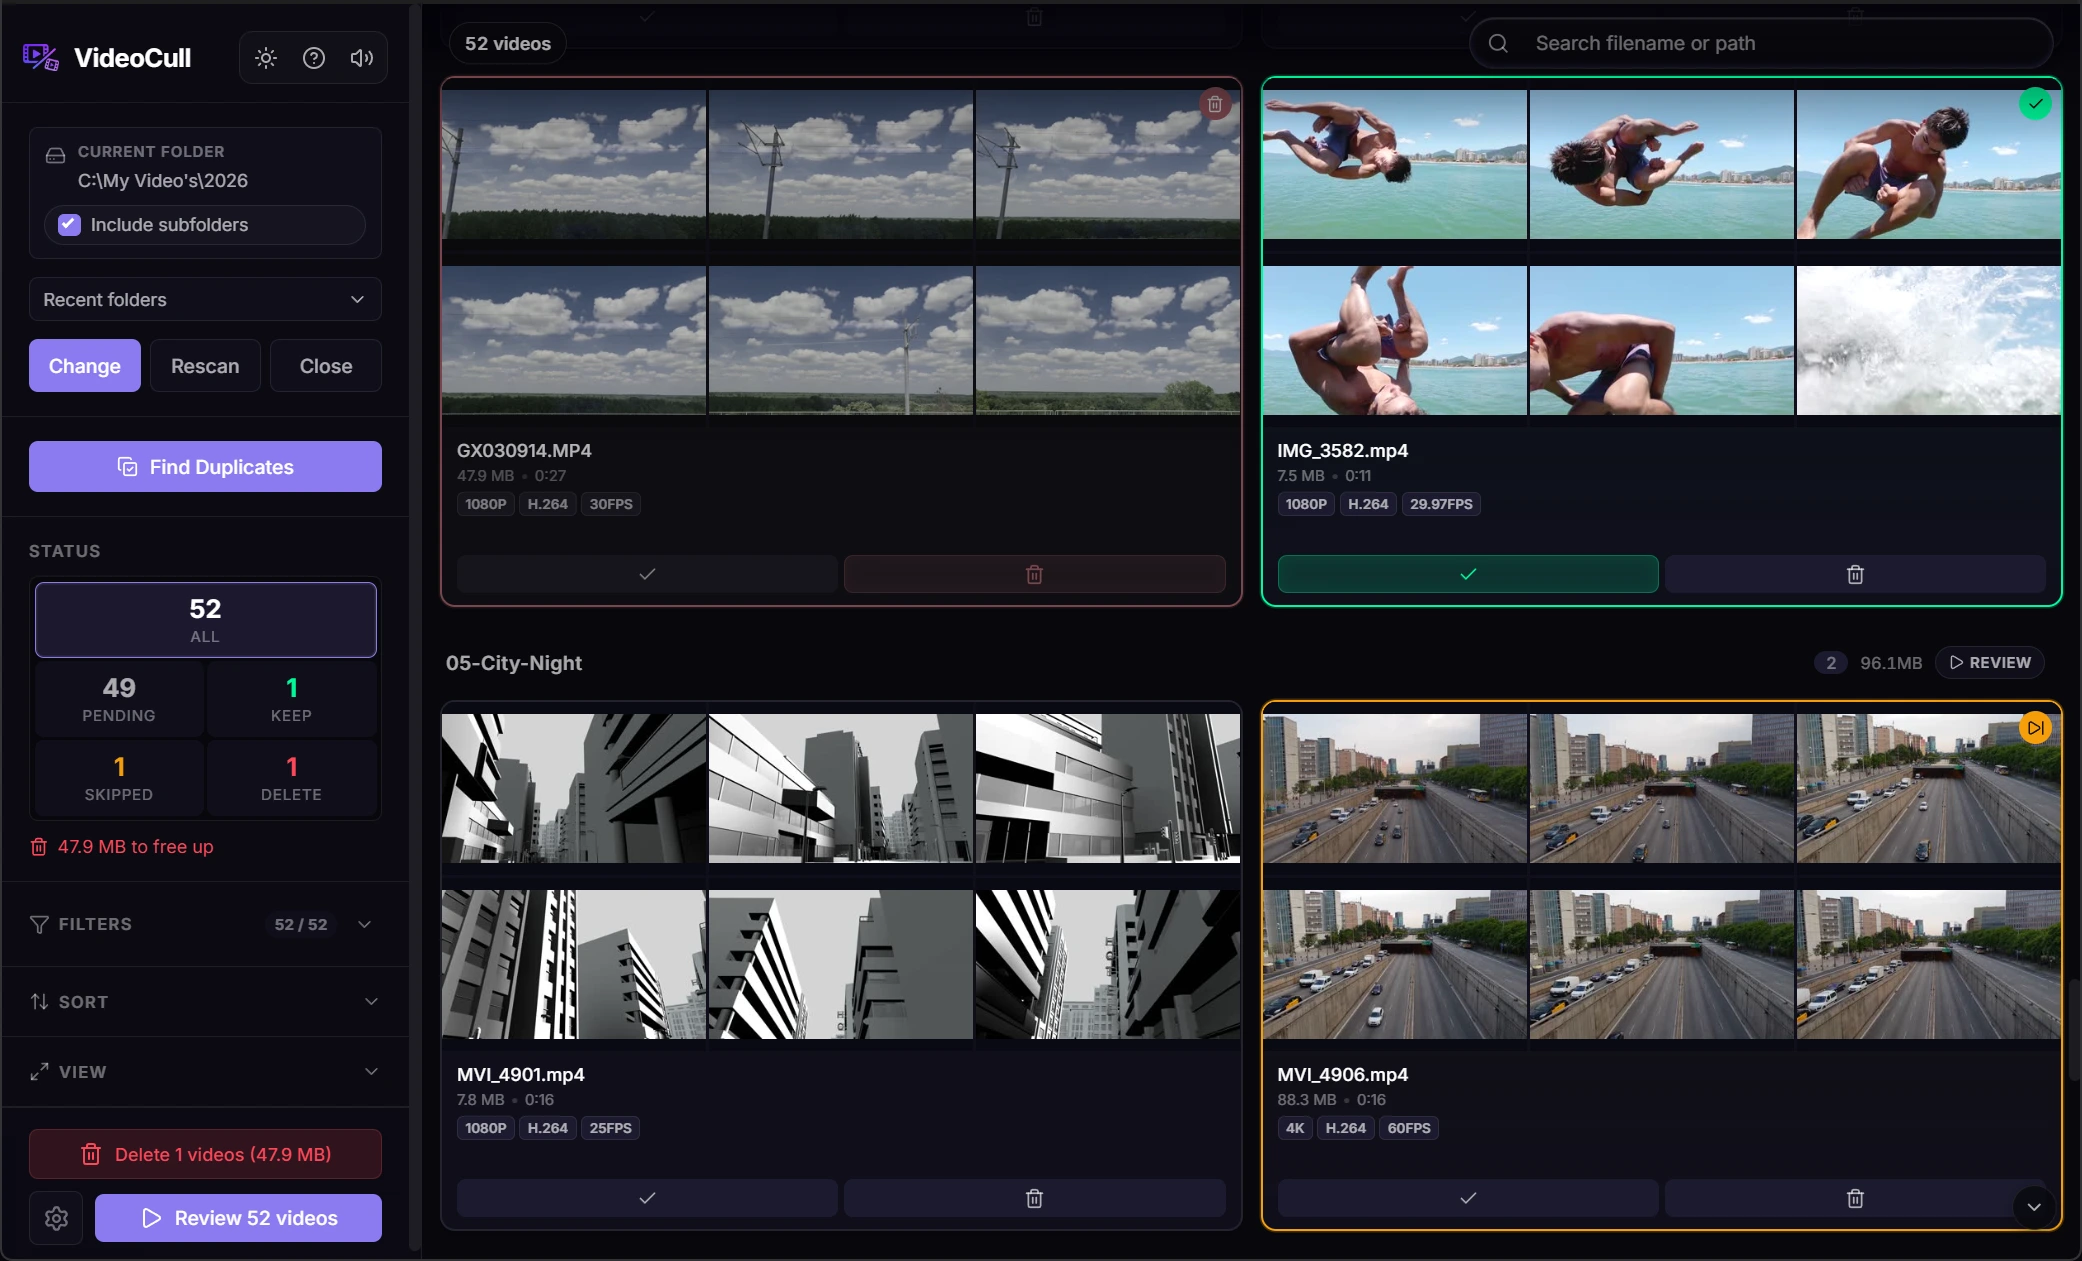Click the orange skip badge on MVI_4906.mp4
This screenshot has height=1261, width=2082.
click(x=2035, y=728)
